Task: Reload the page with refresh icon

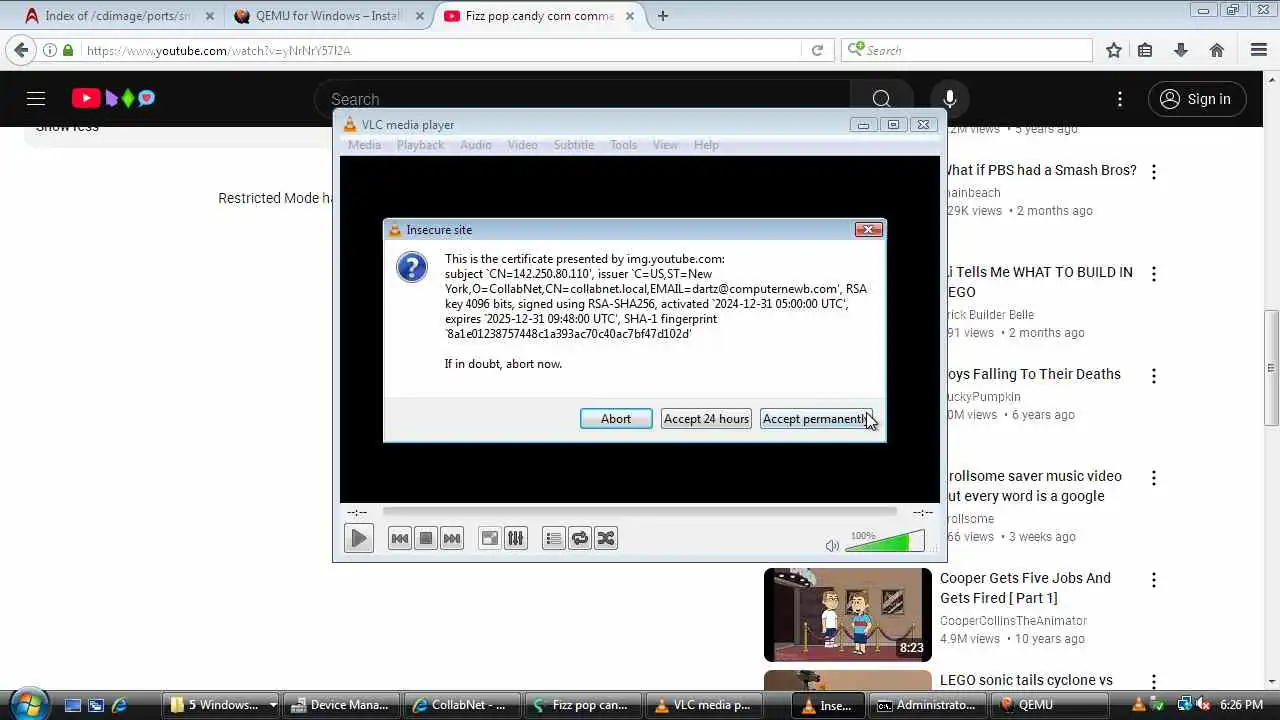Action: point(817,50)
